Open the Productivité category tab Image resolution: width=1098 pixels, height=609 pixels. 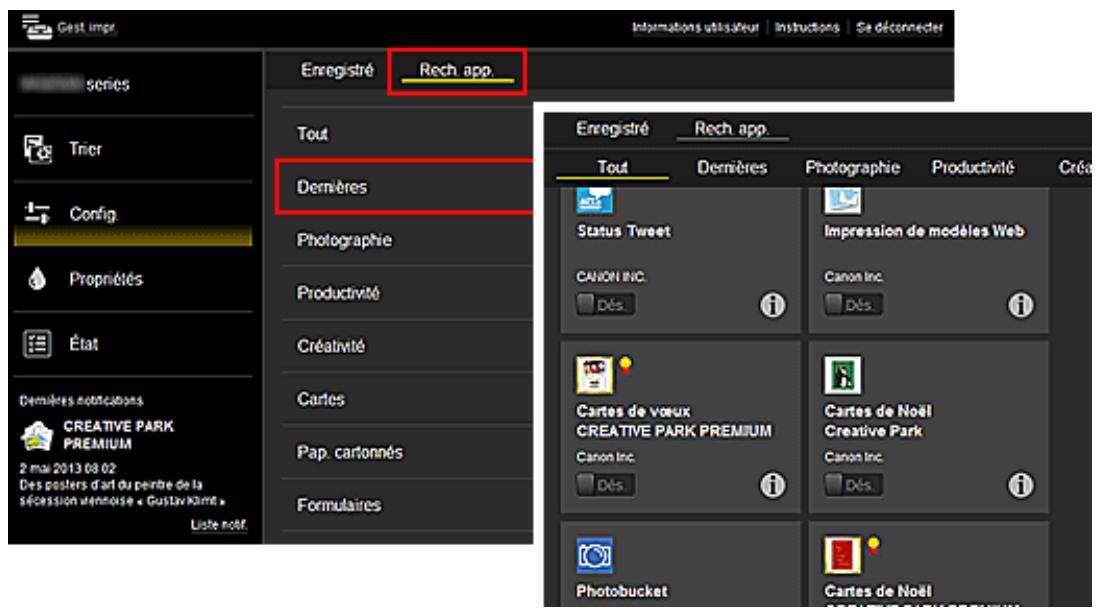click(x=973, y=167)
